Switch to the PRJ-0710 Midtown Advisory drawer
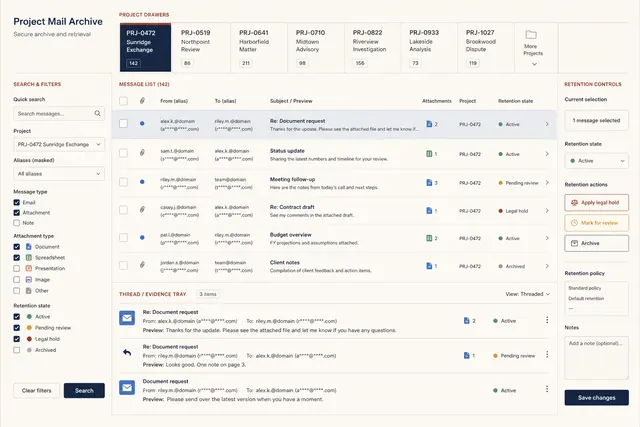The height and width of the screenshot is (427, 640). [316, 48]
